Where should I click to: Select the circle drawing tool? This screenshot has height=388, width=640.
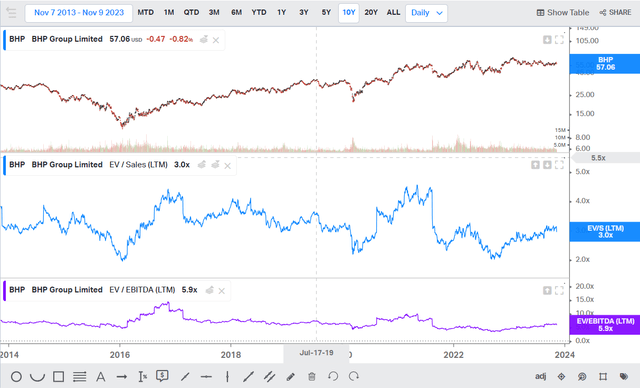(16, 377)
